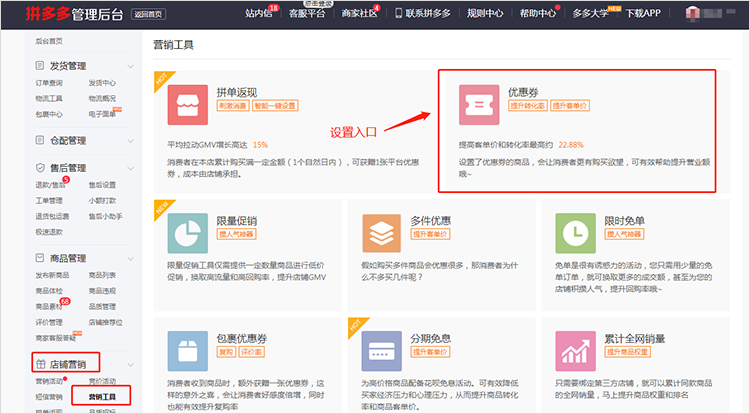Open 售后设置 in sidebar
Viewport: 750px width, 414px height.
pos(102,185)
